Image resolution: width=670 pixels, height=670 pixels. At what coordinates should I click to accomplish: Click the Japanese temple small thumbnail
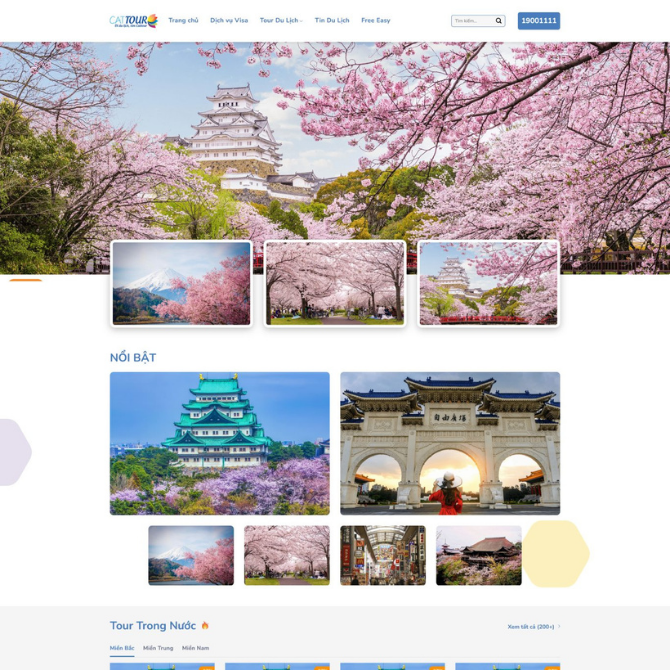(x=479, y=555)
